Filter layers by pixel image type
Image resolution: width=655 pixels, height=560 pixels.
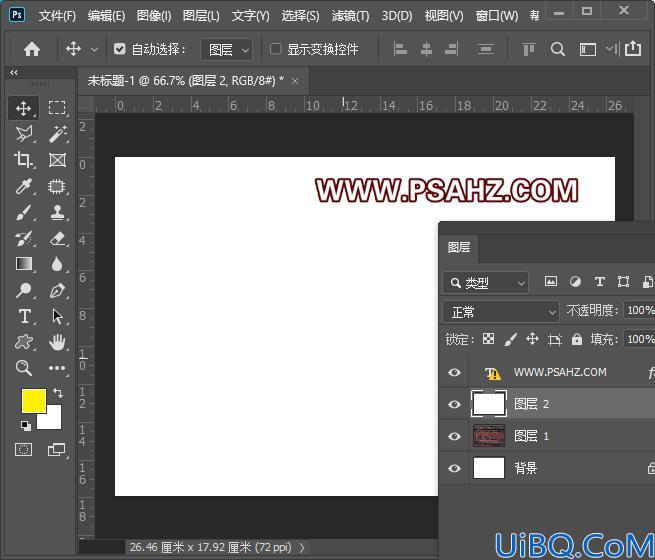(x=551, y=281)
